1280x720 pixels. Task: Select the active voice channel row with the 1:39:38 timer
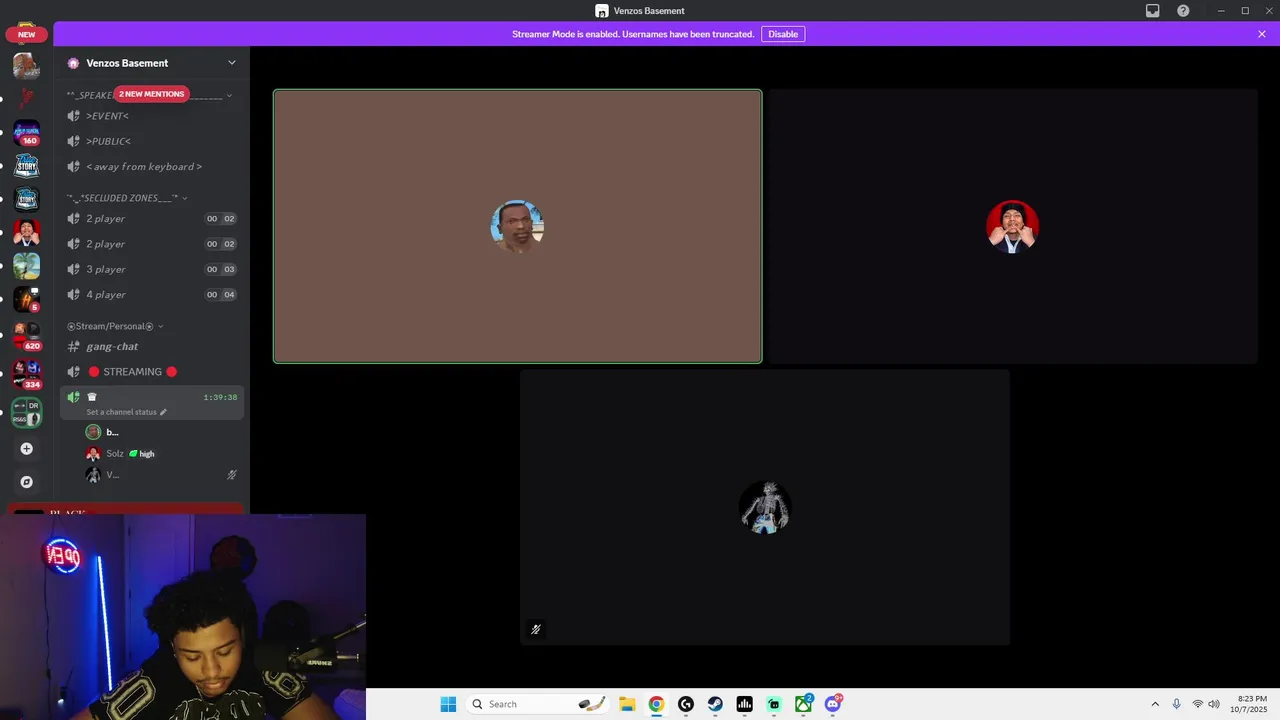pos(150,403)
